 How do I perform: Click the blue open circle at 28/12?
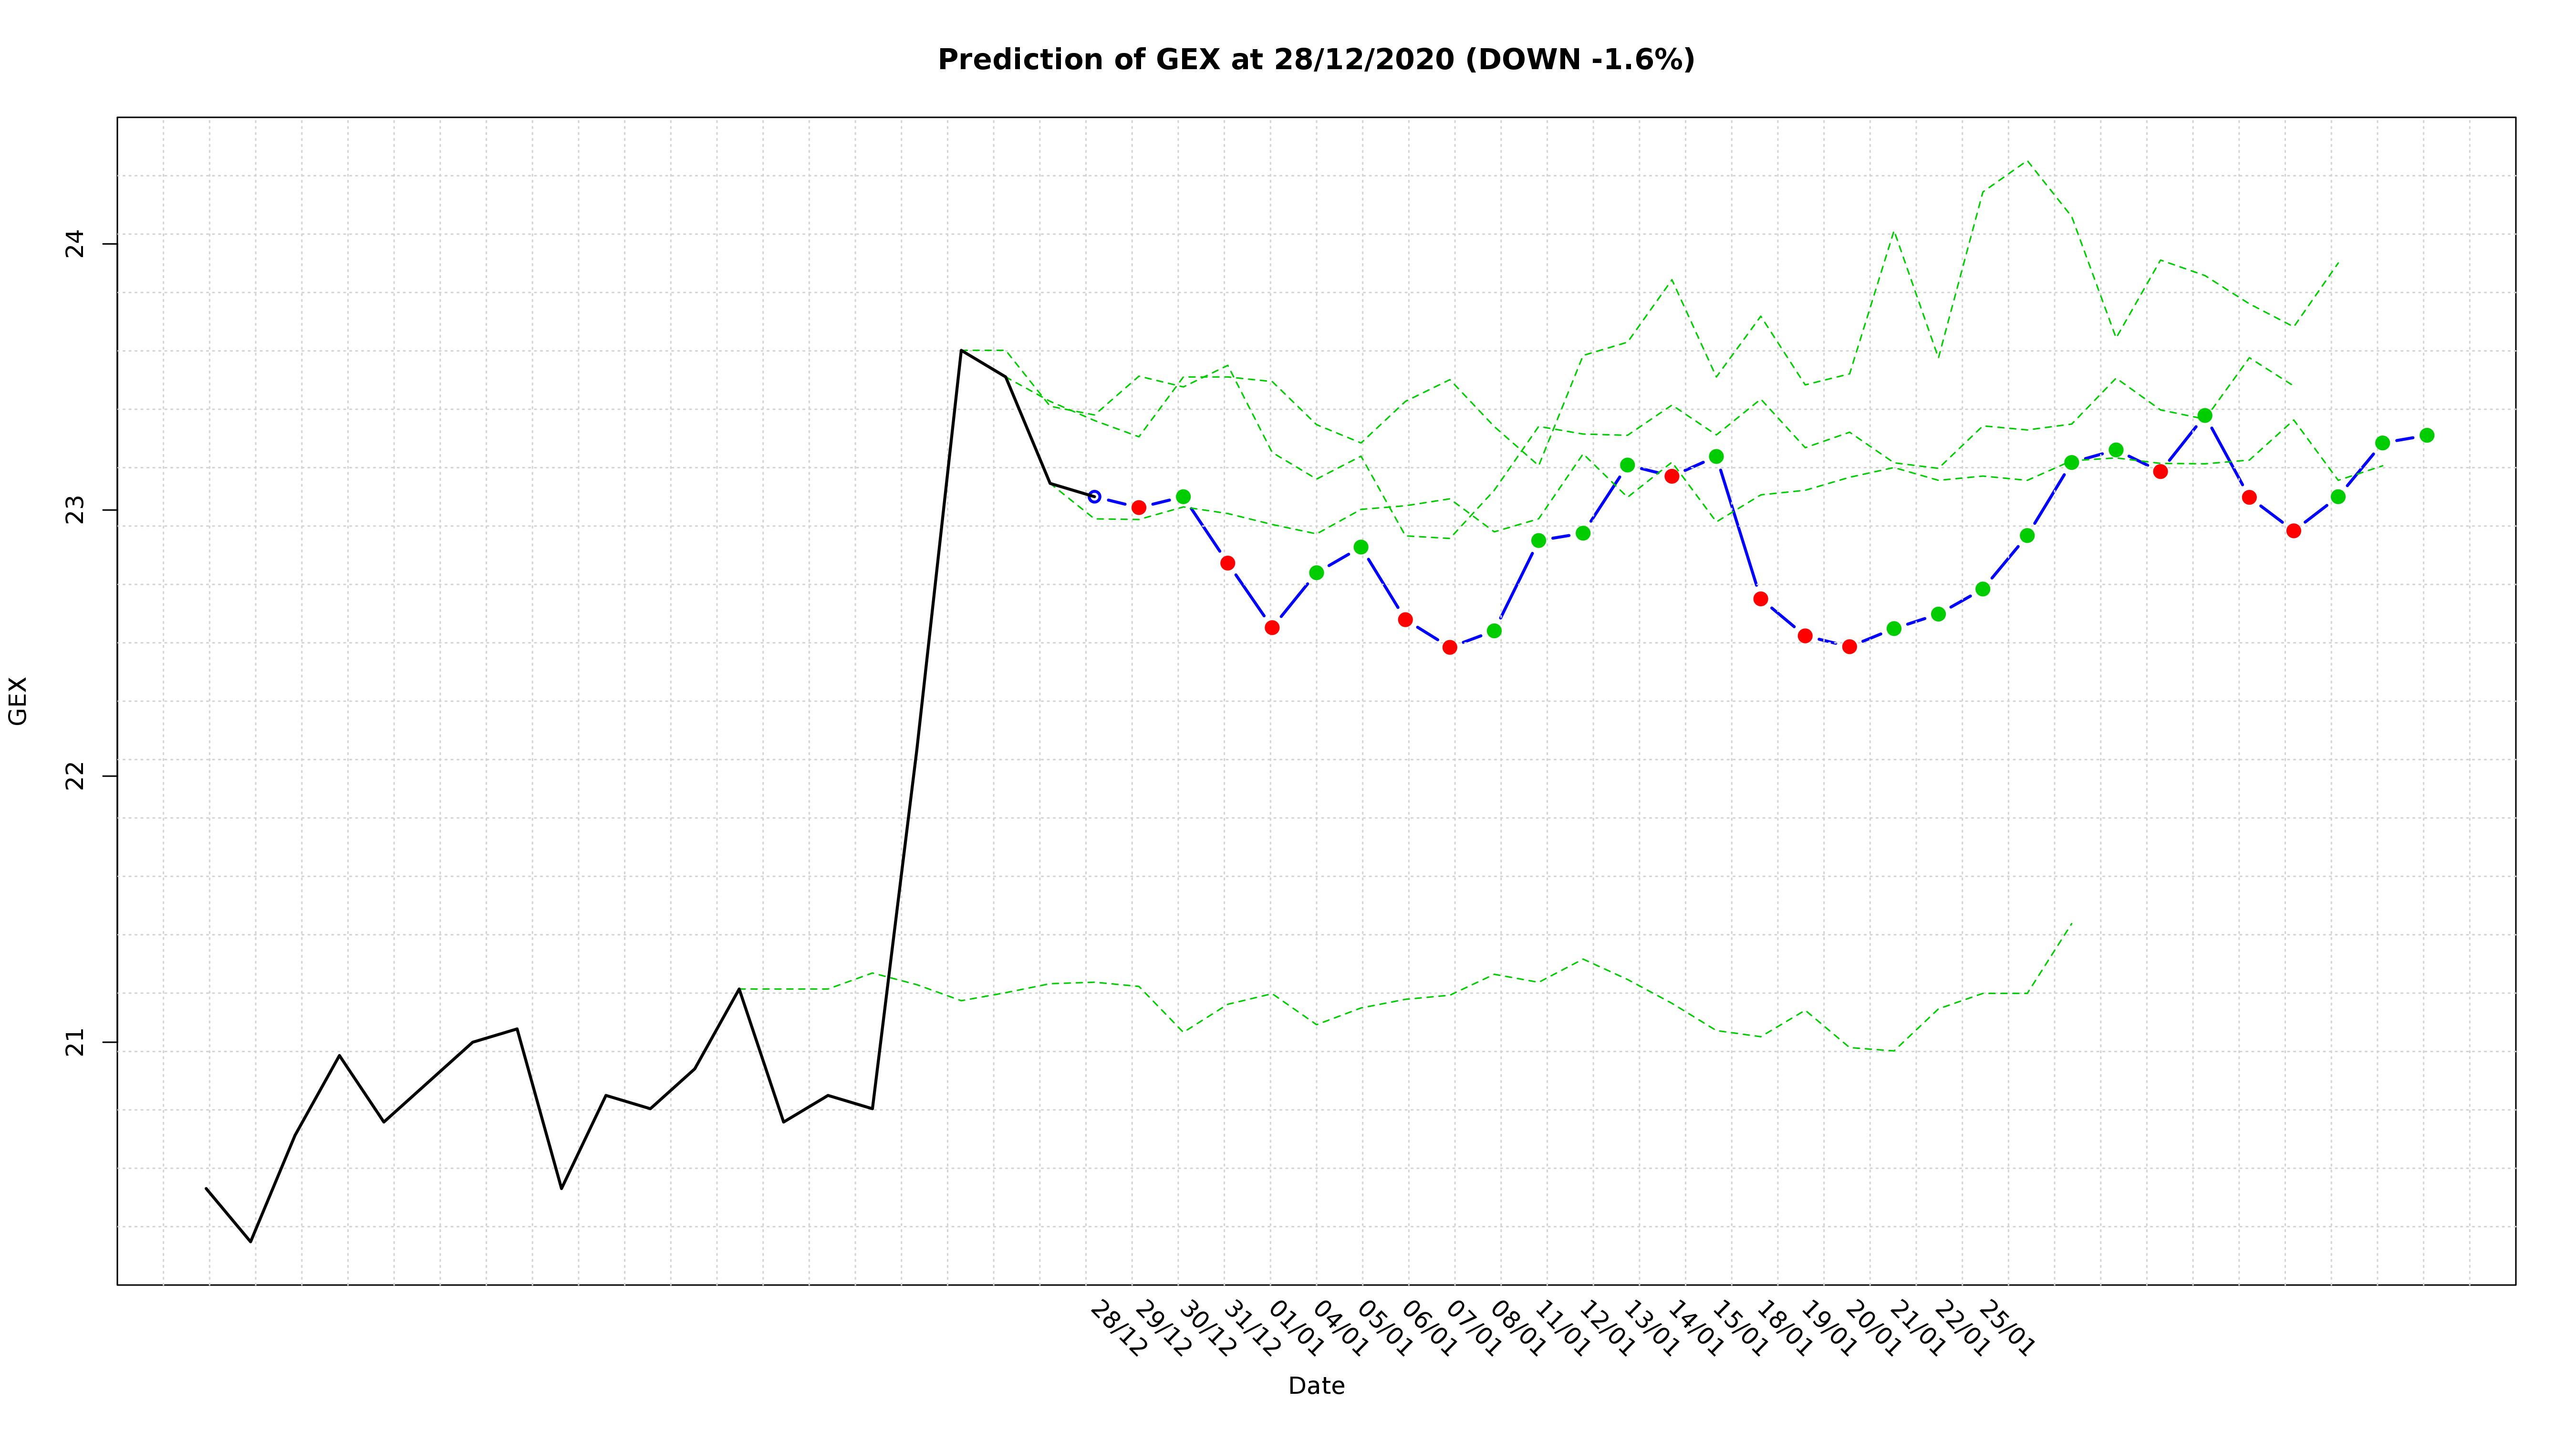tap(1094, 496)
